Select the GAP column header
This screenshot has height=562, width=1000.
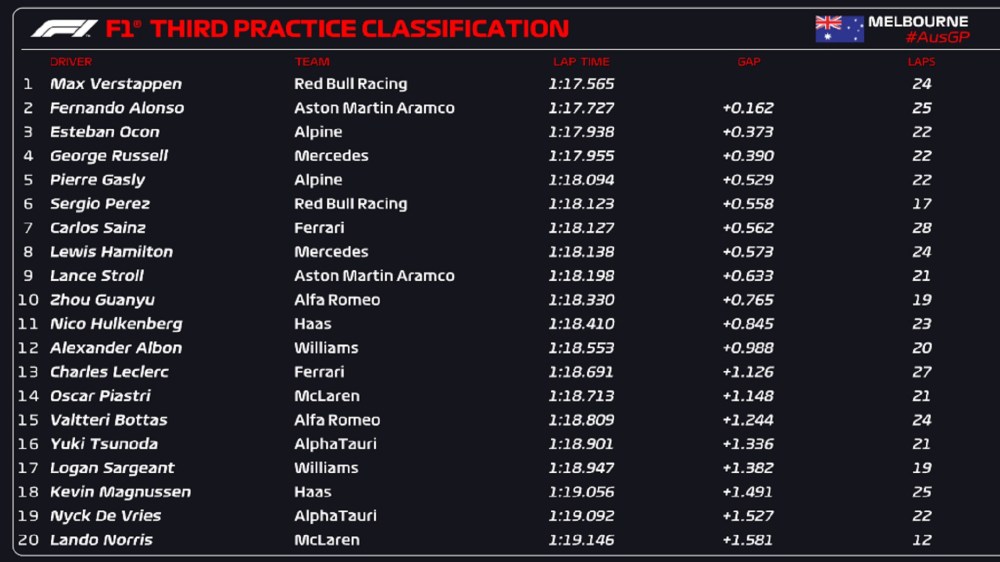(748, 62)
